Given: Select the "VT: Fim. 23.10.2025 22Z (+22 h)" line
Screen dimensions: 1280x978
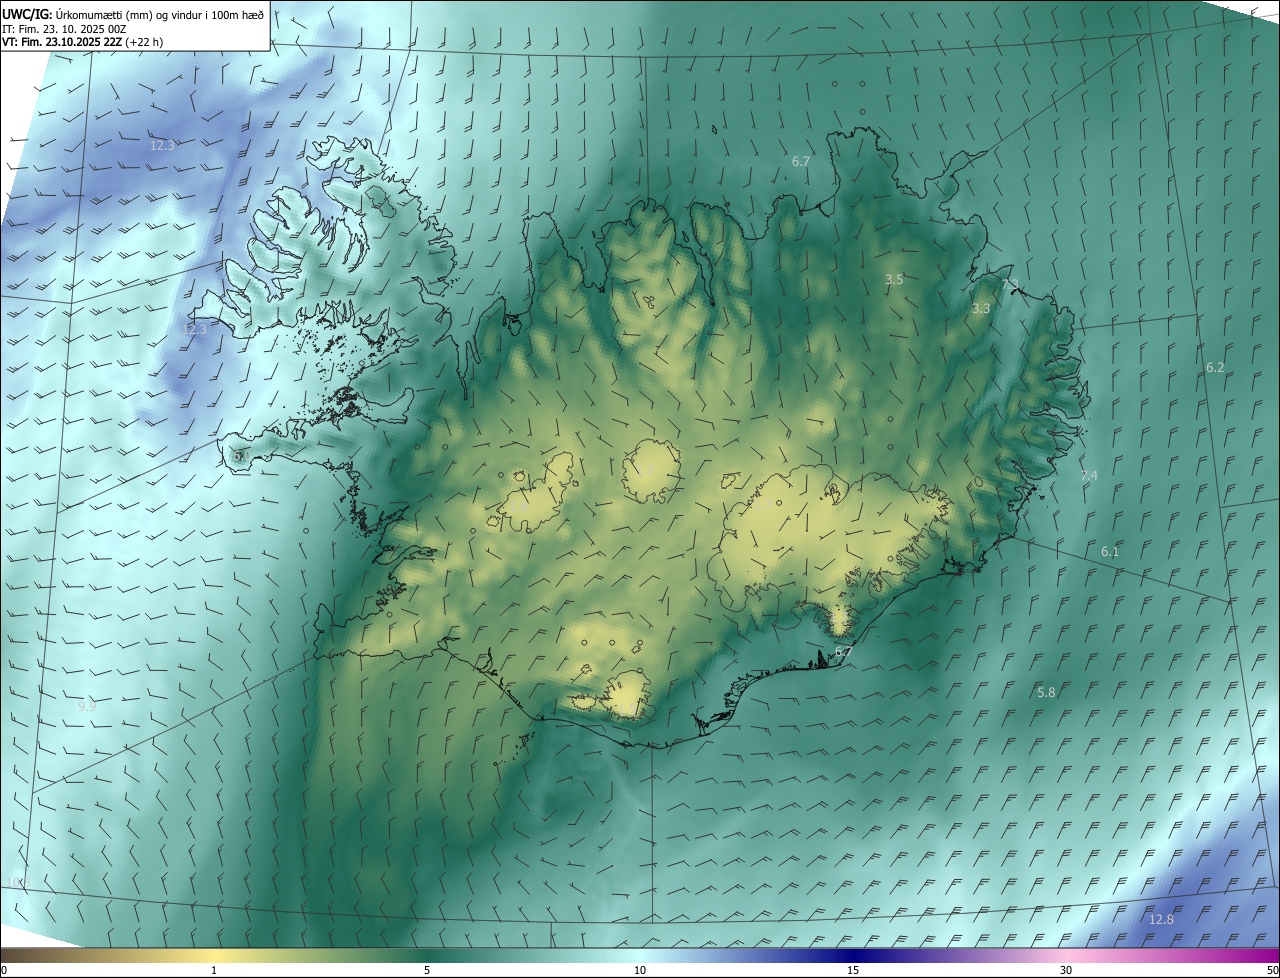Looking at the screenshot, I should 83,42.
